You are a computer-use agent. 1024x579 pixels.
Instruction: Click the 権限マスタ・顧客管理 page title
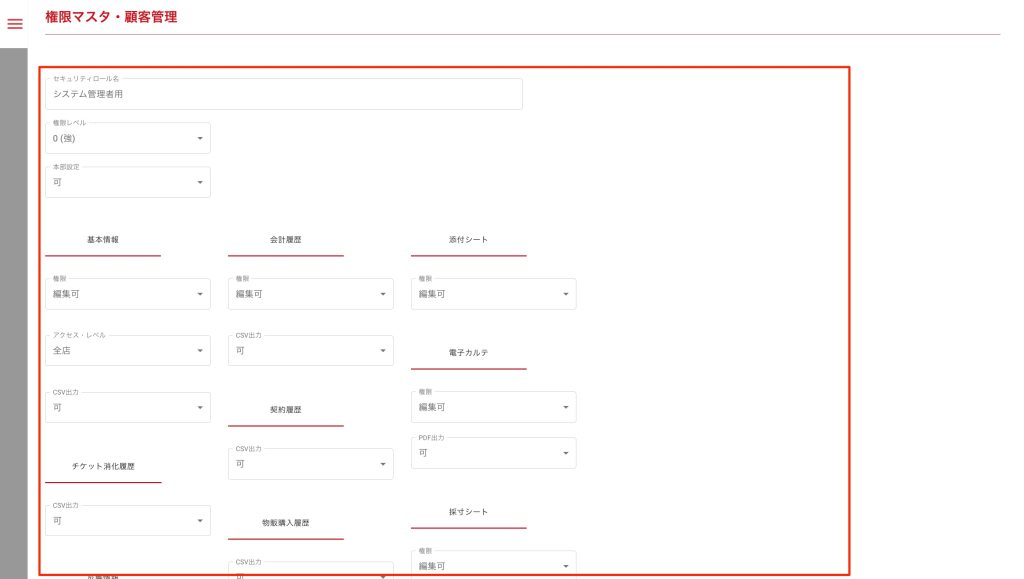112,17
